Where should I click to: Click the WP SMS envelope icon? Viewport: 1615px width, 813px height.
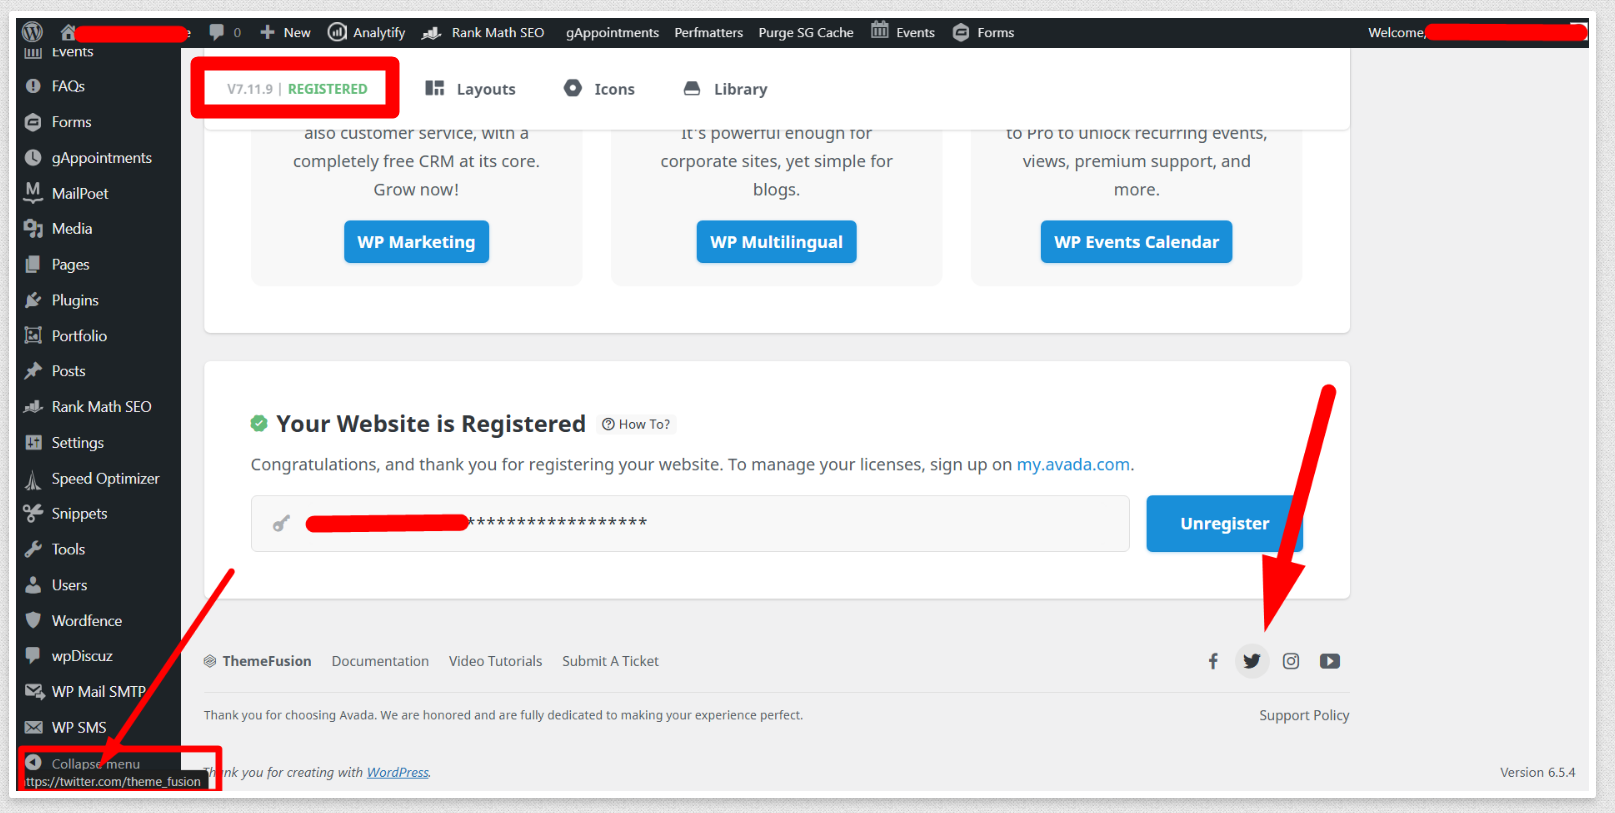click(x=33, y=727)
